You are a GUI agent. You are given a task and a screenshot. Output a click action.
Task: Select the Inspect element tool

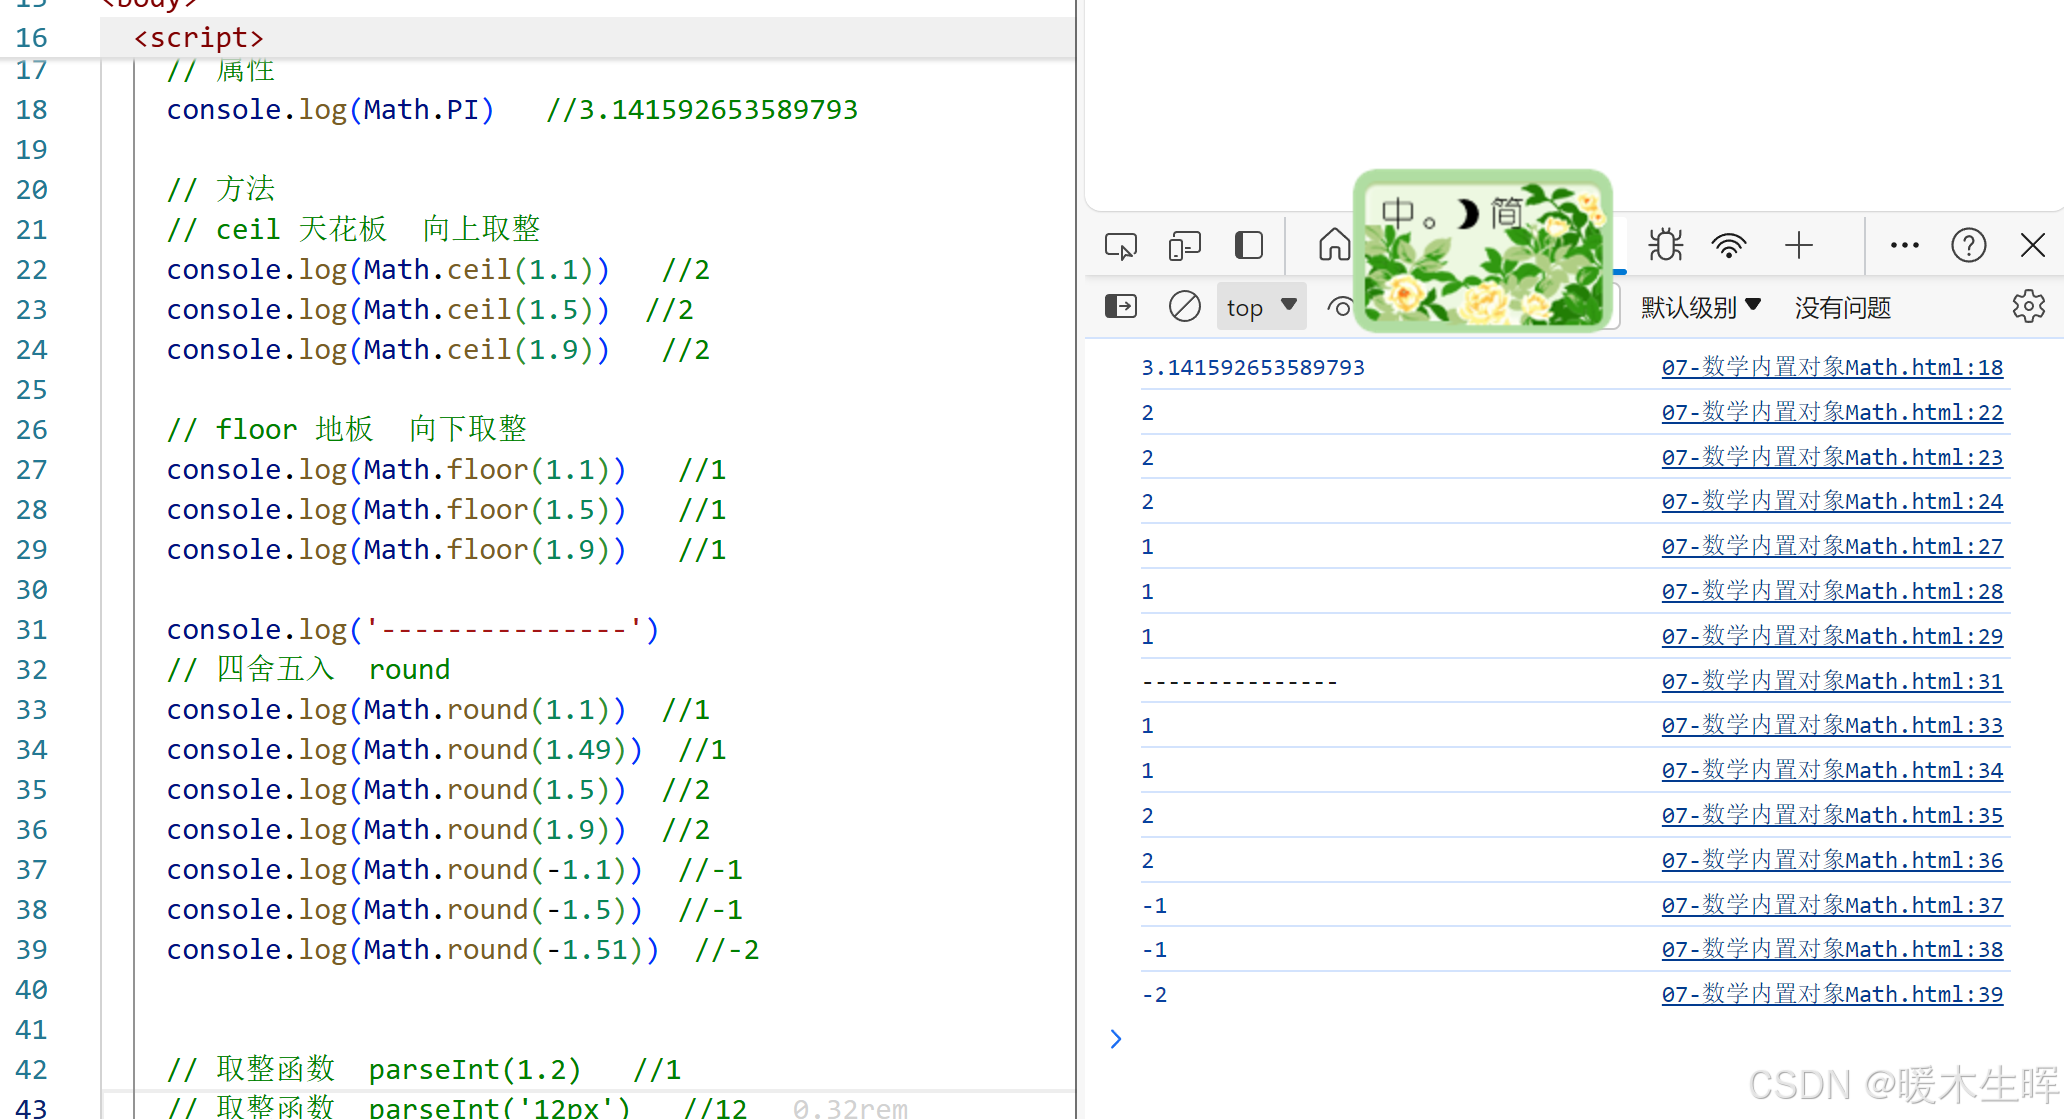click(1121, 245)
